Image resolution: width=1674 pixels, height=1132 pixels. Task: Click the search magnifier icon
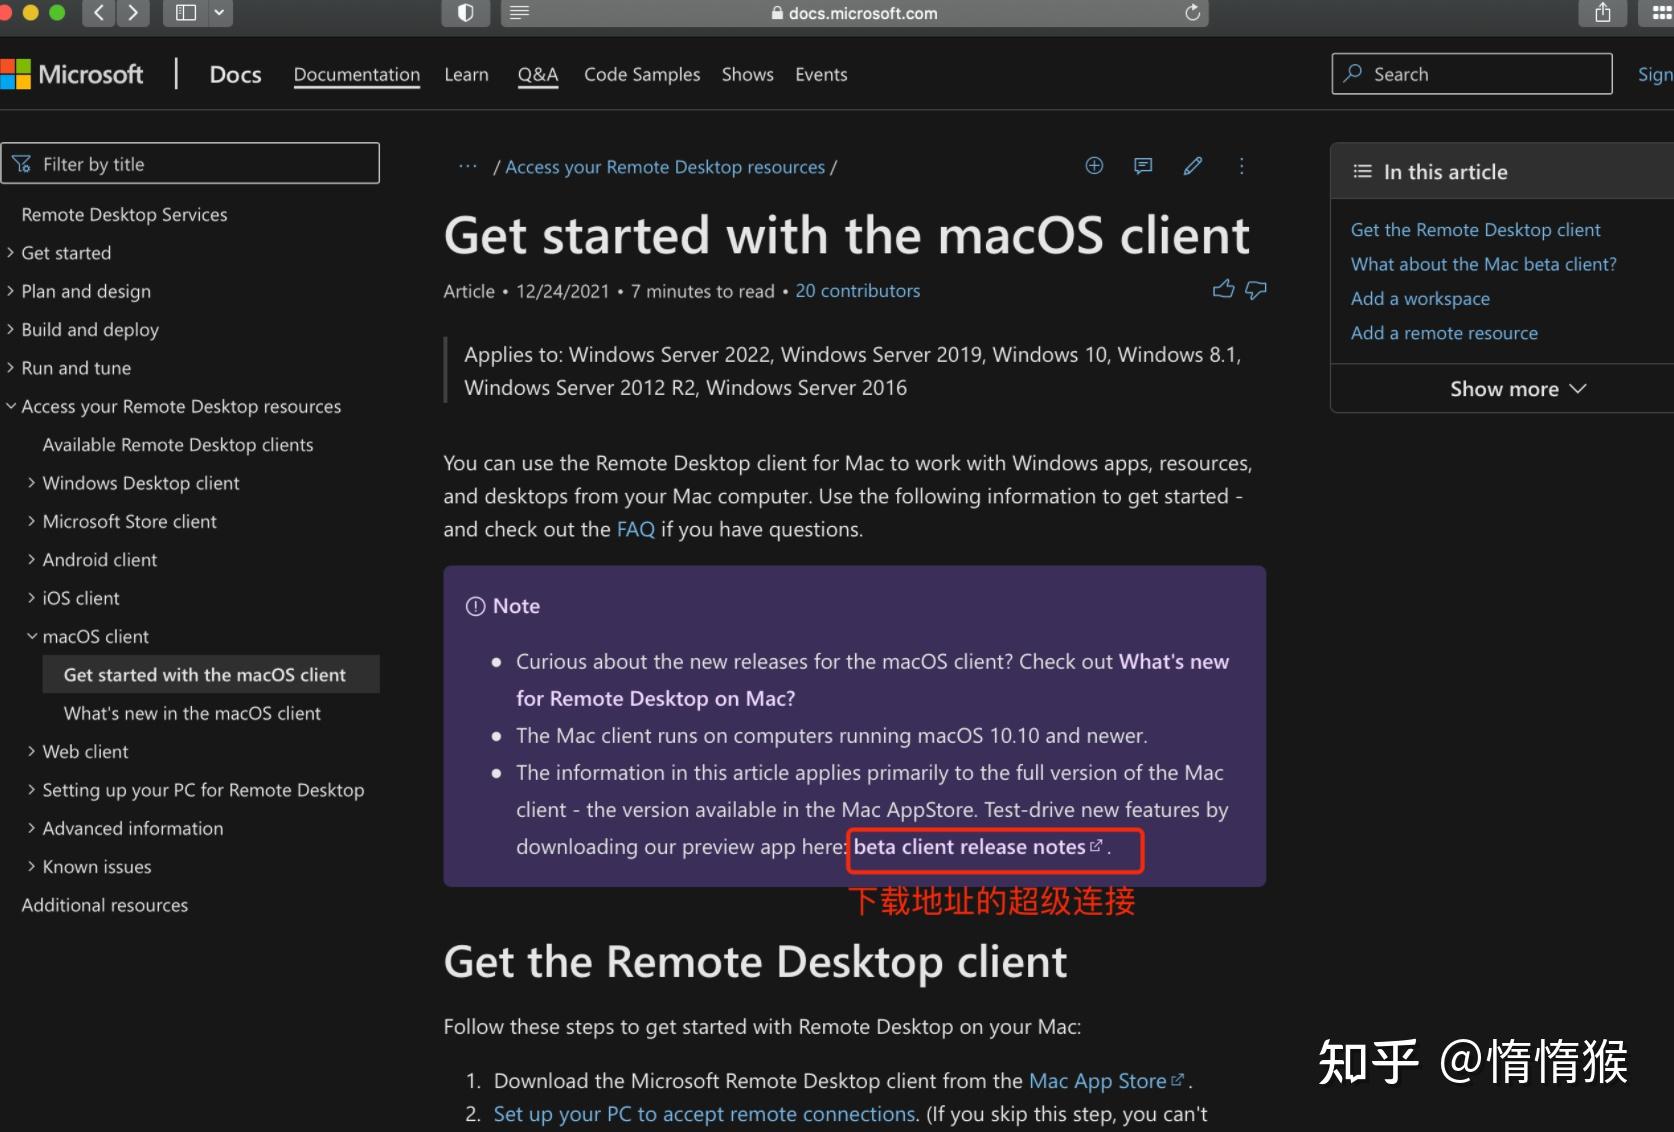(x=1352, y=73)
